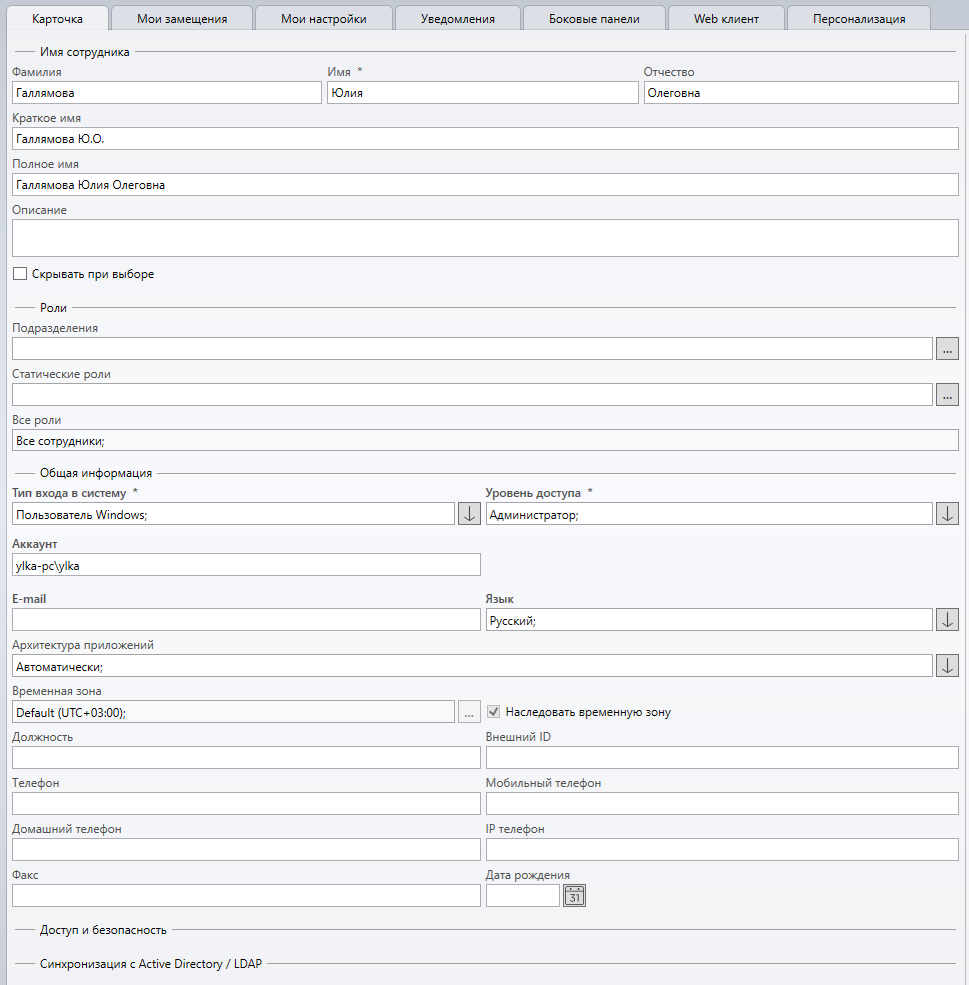Open Статические роли selection ellipsis button
Screen dimensions: 969x985
947,395
